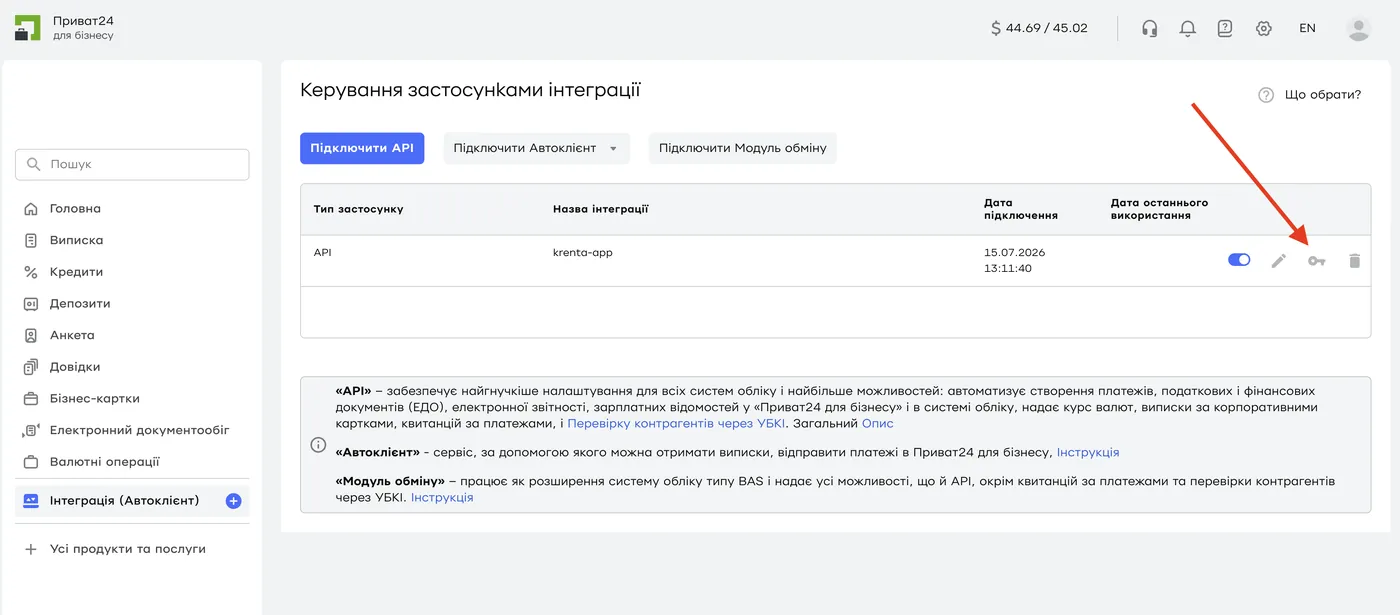1400x615 pixels.
Task: Click the Електронний документообіг icon
Action: [x=30, y=430]
